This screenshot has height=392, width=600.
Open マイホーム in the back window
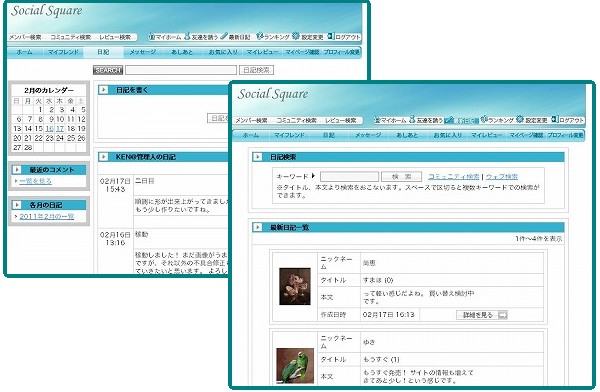165,37
